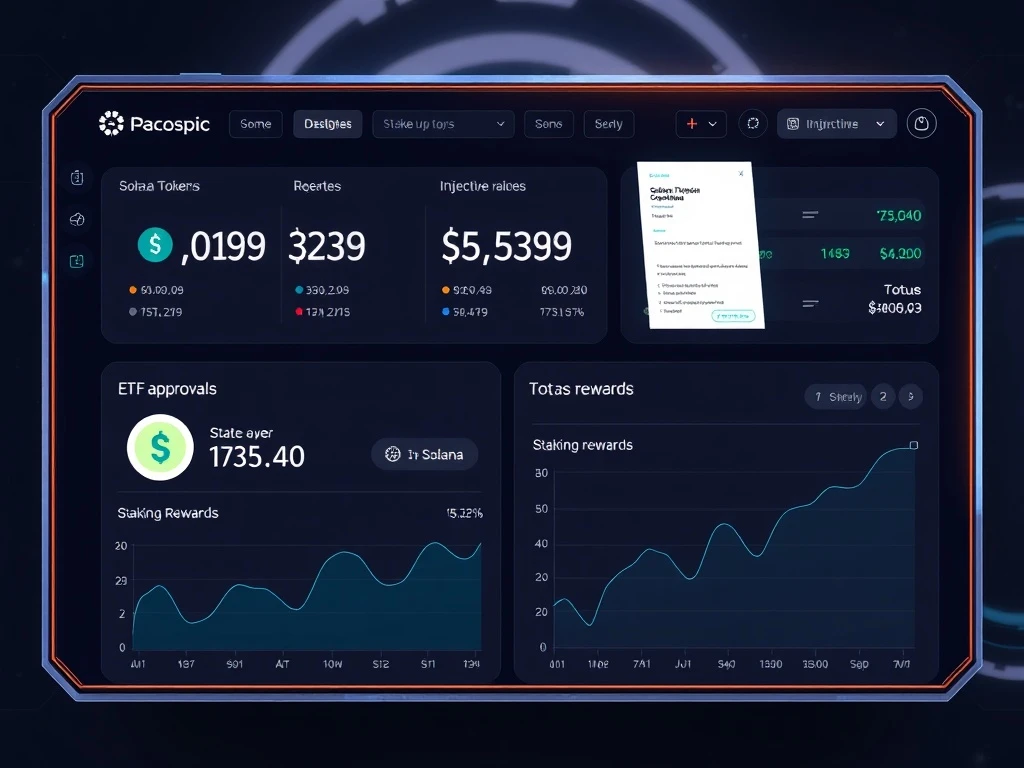
Task: Click the orange plus add icon
Action: pos(692,123)
